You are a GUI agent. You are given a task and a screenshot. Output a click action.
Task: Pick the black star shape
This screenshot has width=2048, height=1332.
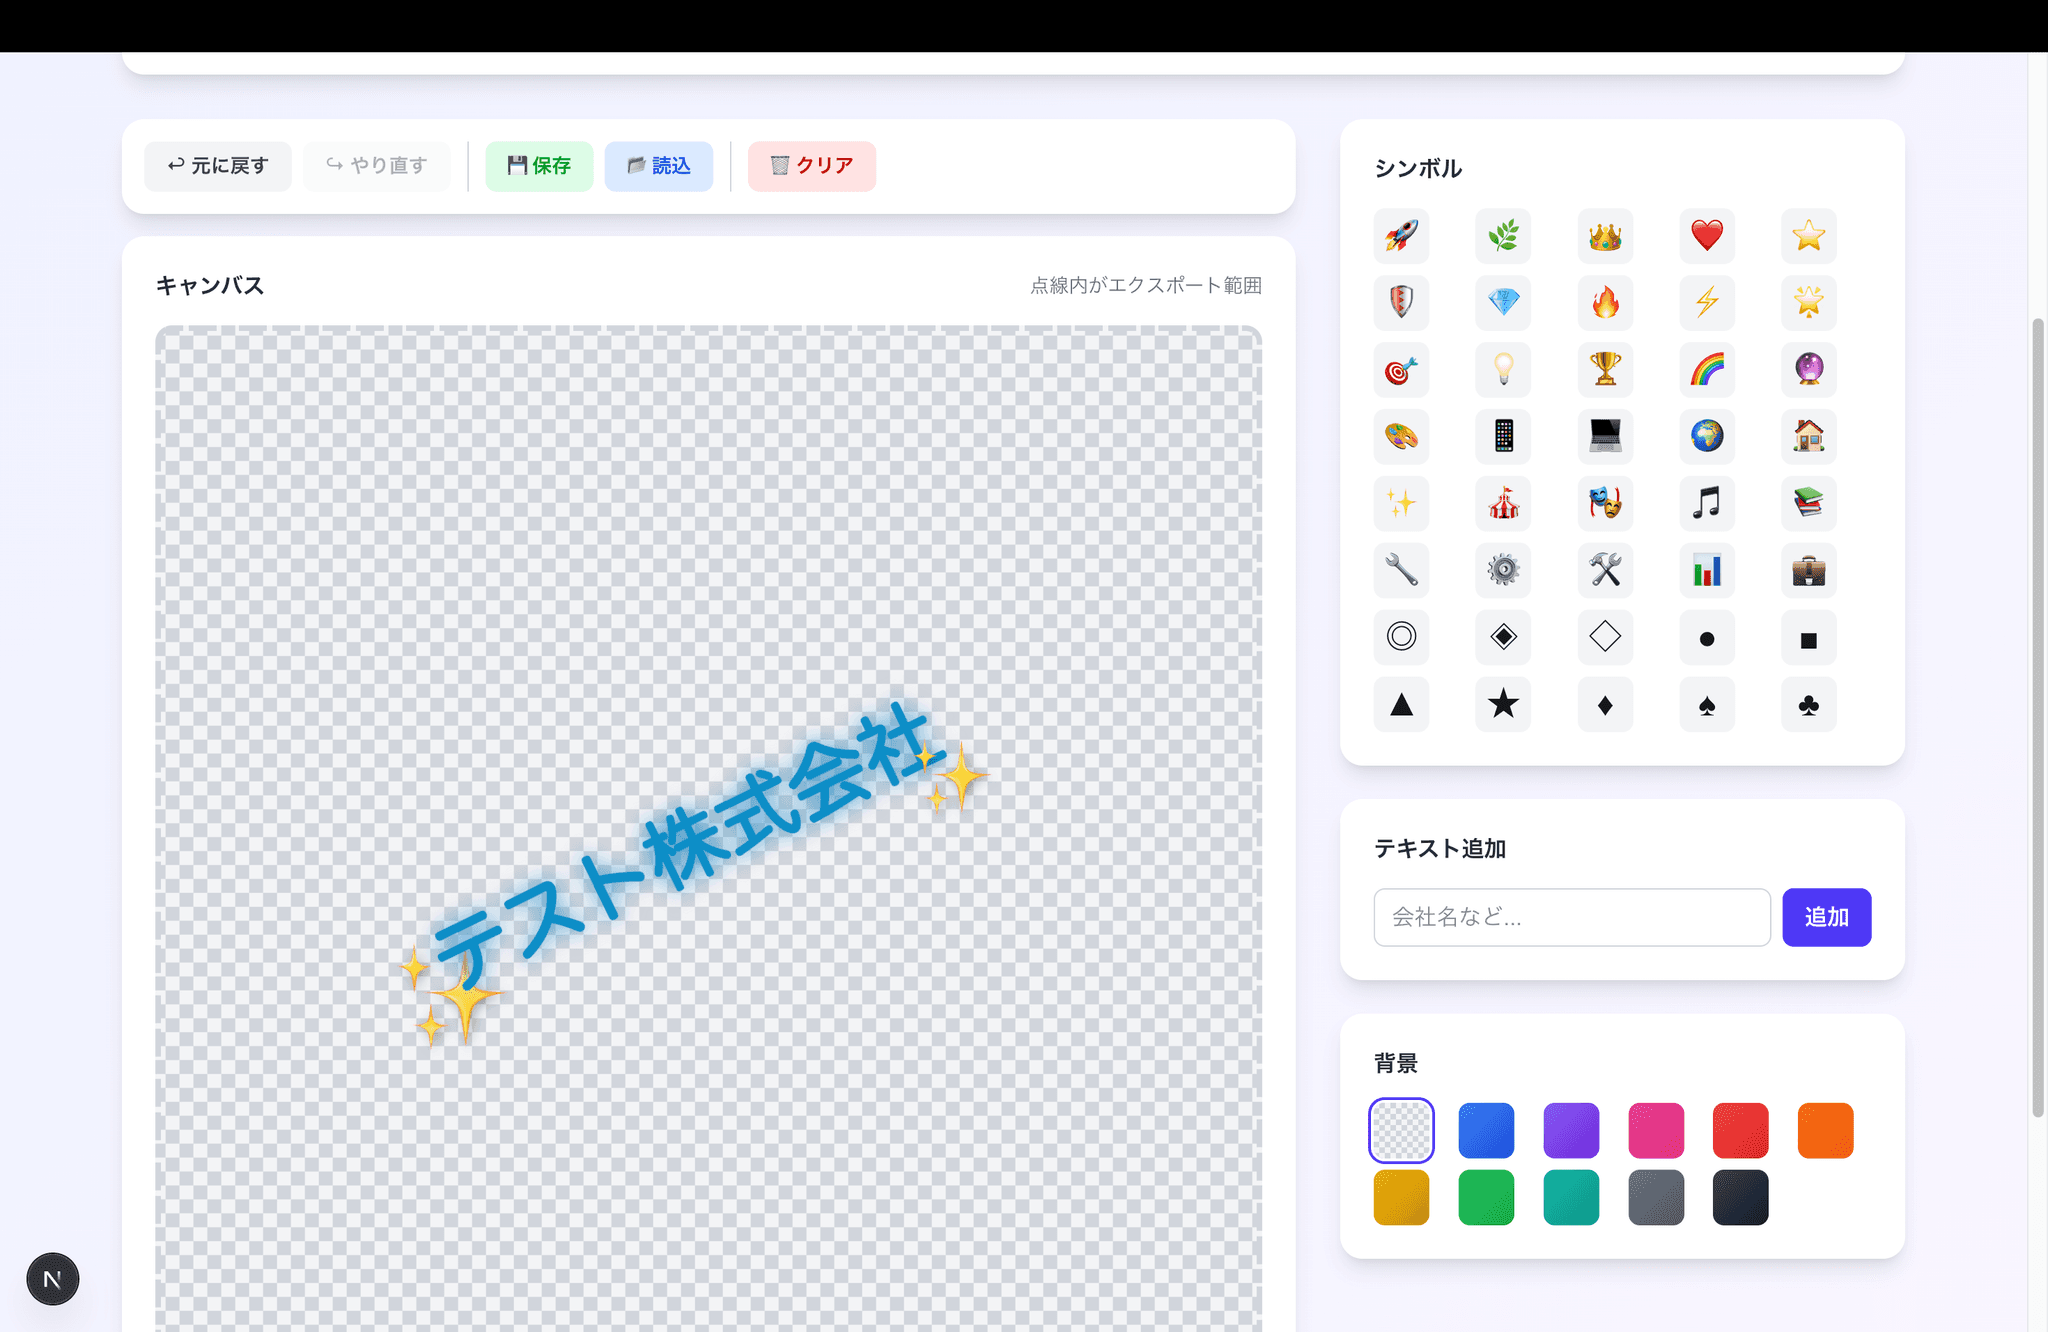point(1503,704)
